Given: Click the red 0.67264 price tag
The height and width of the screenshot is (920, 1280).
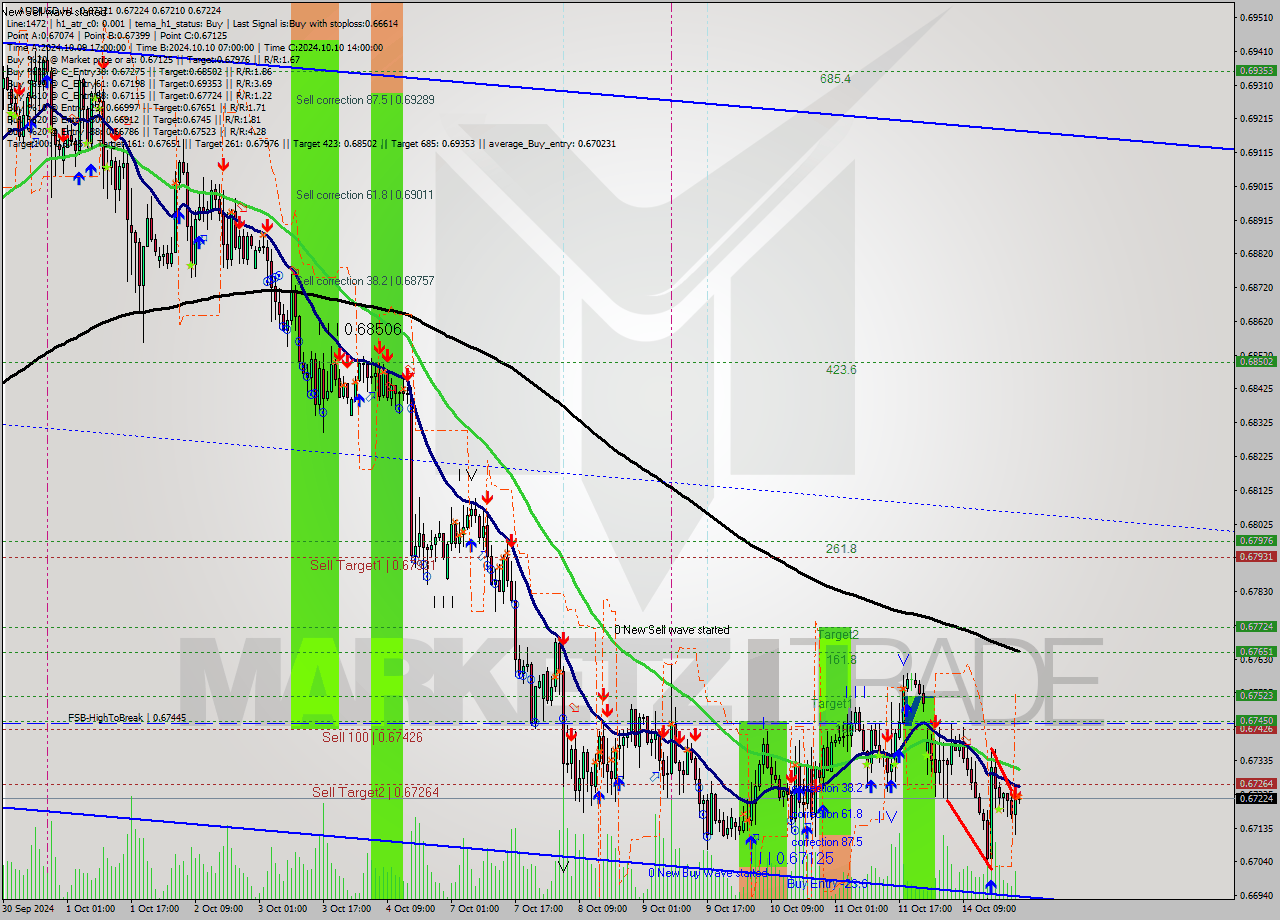Looking at the screenshot, I should 1256,784.
